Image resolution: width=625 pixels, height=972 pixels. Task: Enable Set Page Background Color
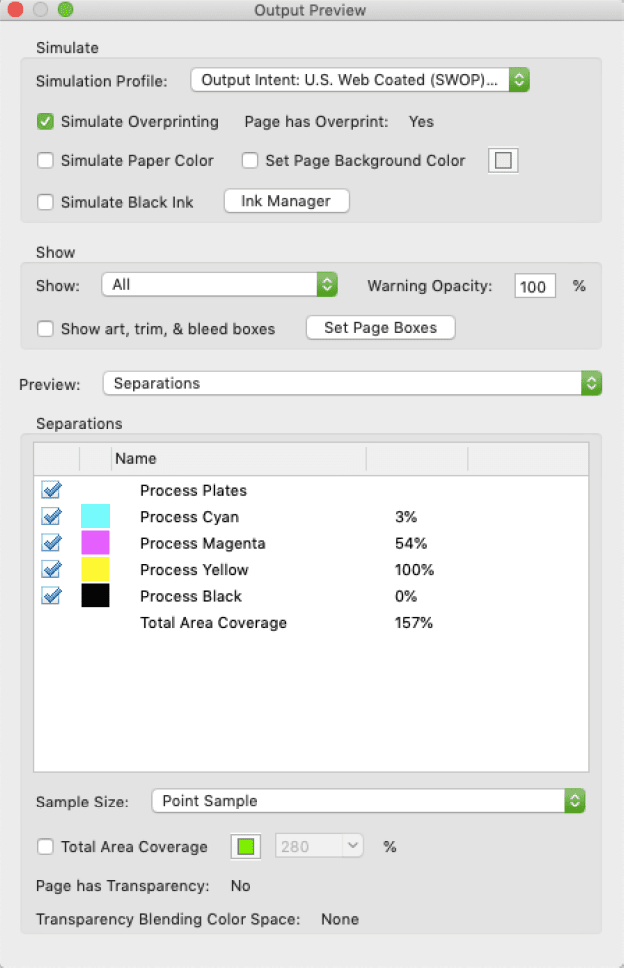tap(249, 160)
